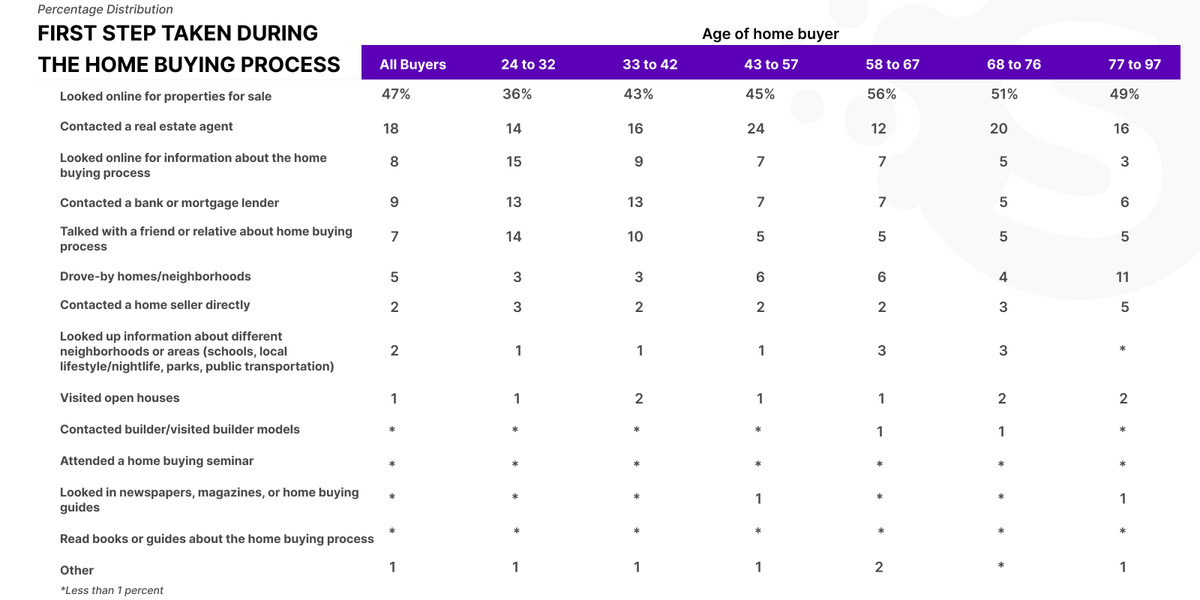This screenshot has width=1200, height=600.
Task: Click Contacted a real estate agent row label
Action: point(148,127)
